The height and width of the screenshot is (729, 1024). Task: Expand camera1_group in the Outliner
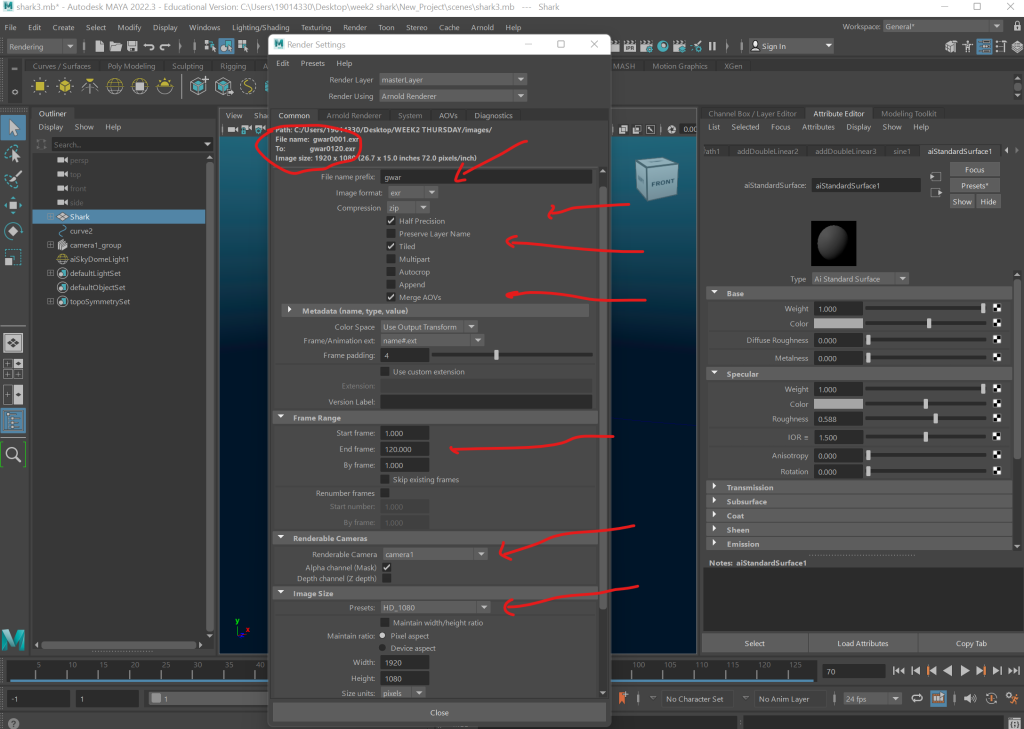[x=50, y=245]
